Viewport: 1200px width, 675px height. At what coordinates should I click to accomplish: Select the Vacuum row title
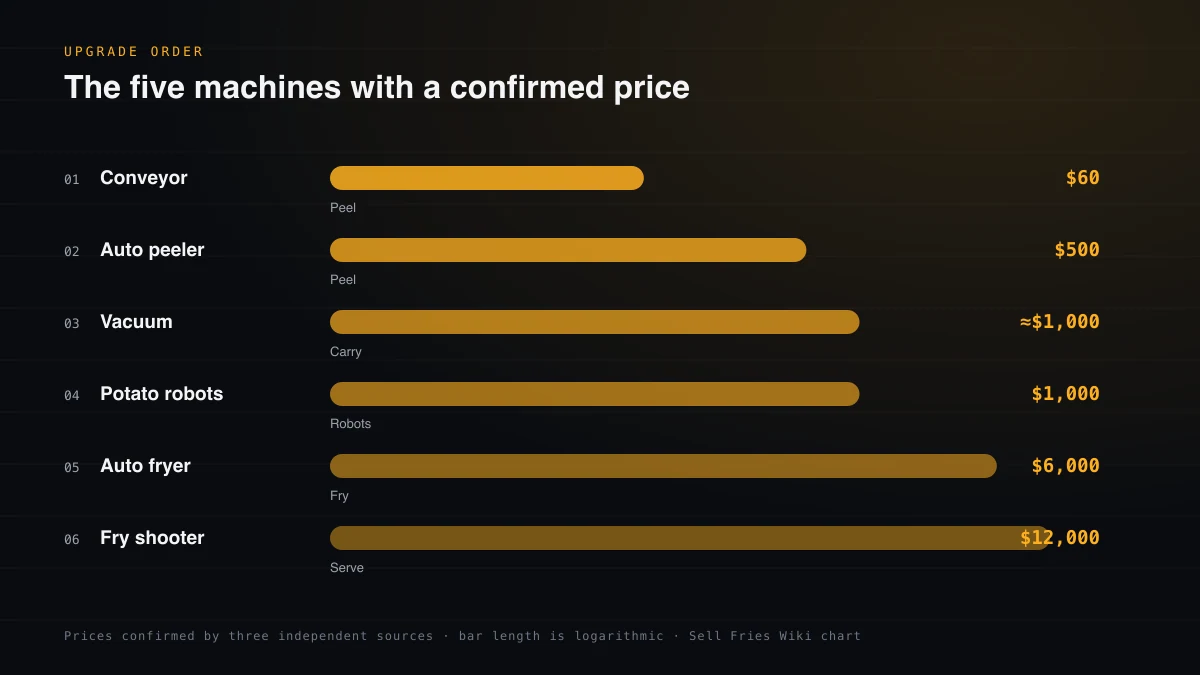(x=136, y=322)
